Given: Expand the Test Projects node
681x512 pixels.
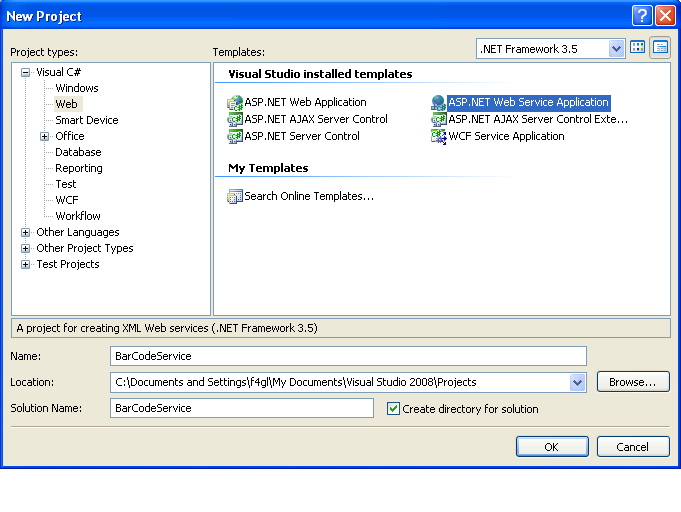Looking at the screenshot, I should click(x=26, y=264).
